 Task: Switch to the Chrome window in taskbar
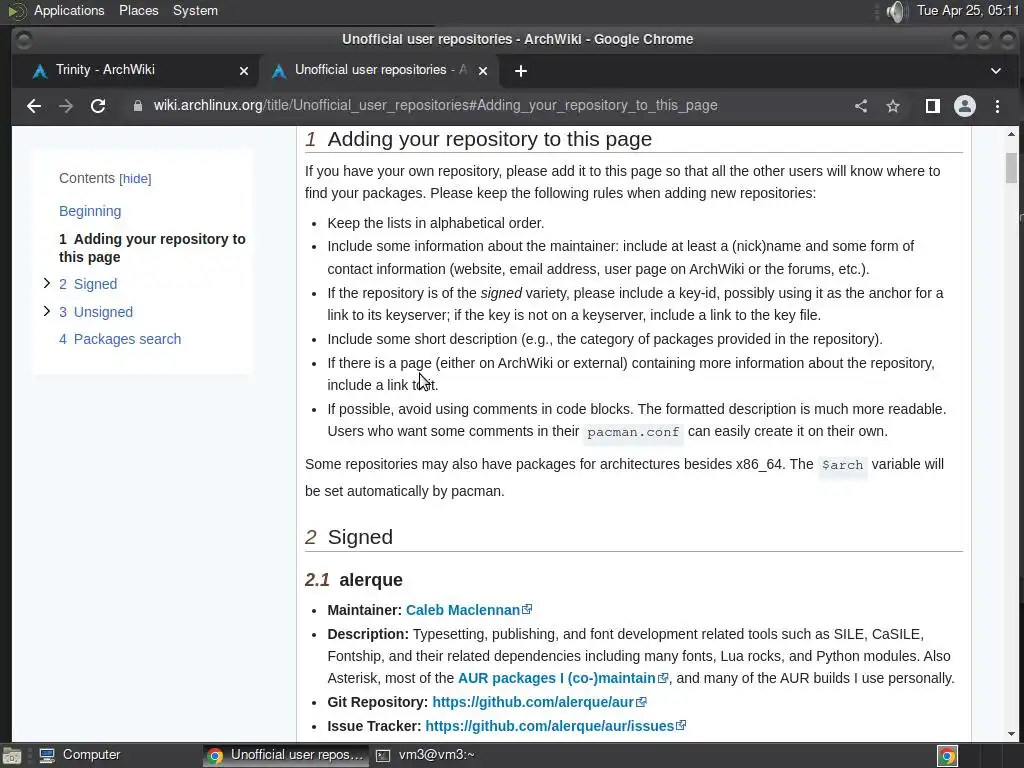coord(285,755)
